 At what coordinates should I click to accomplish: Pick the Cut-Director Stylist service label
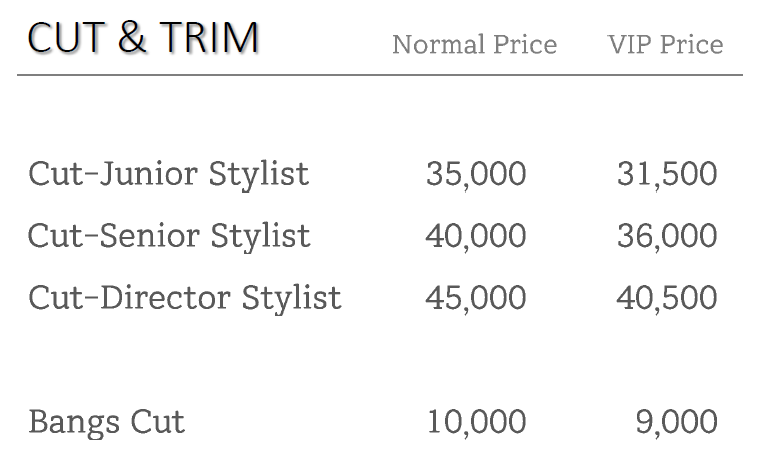[x=184, y=298]
